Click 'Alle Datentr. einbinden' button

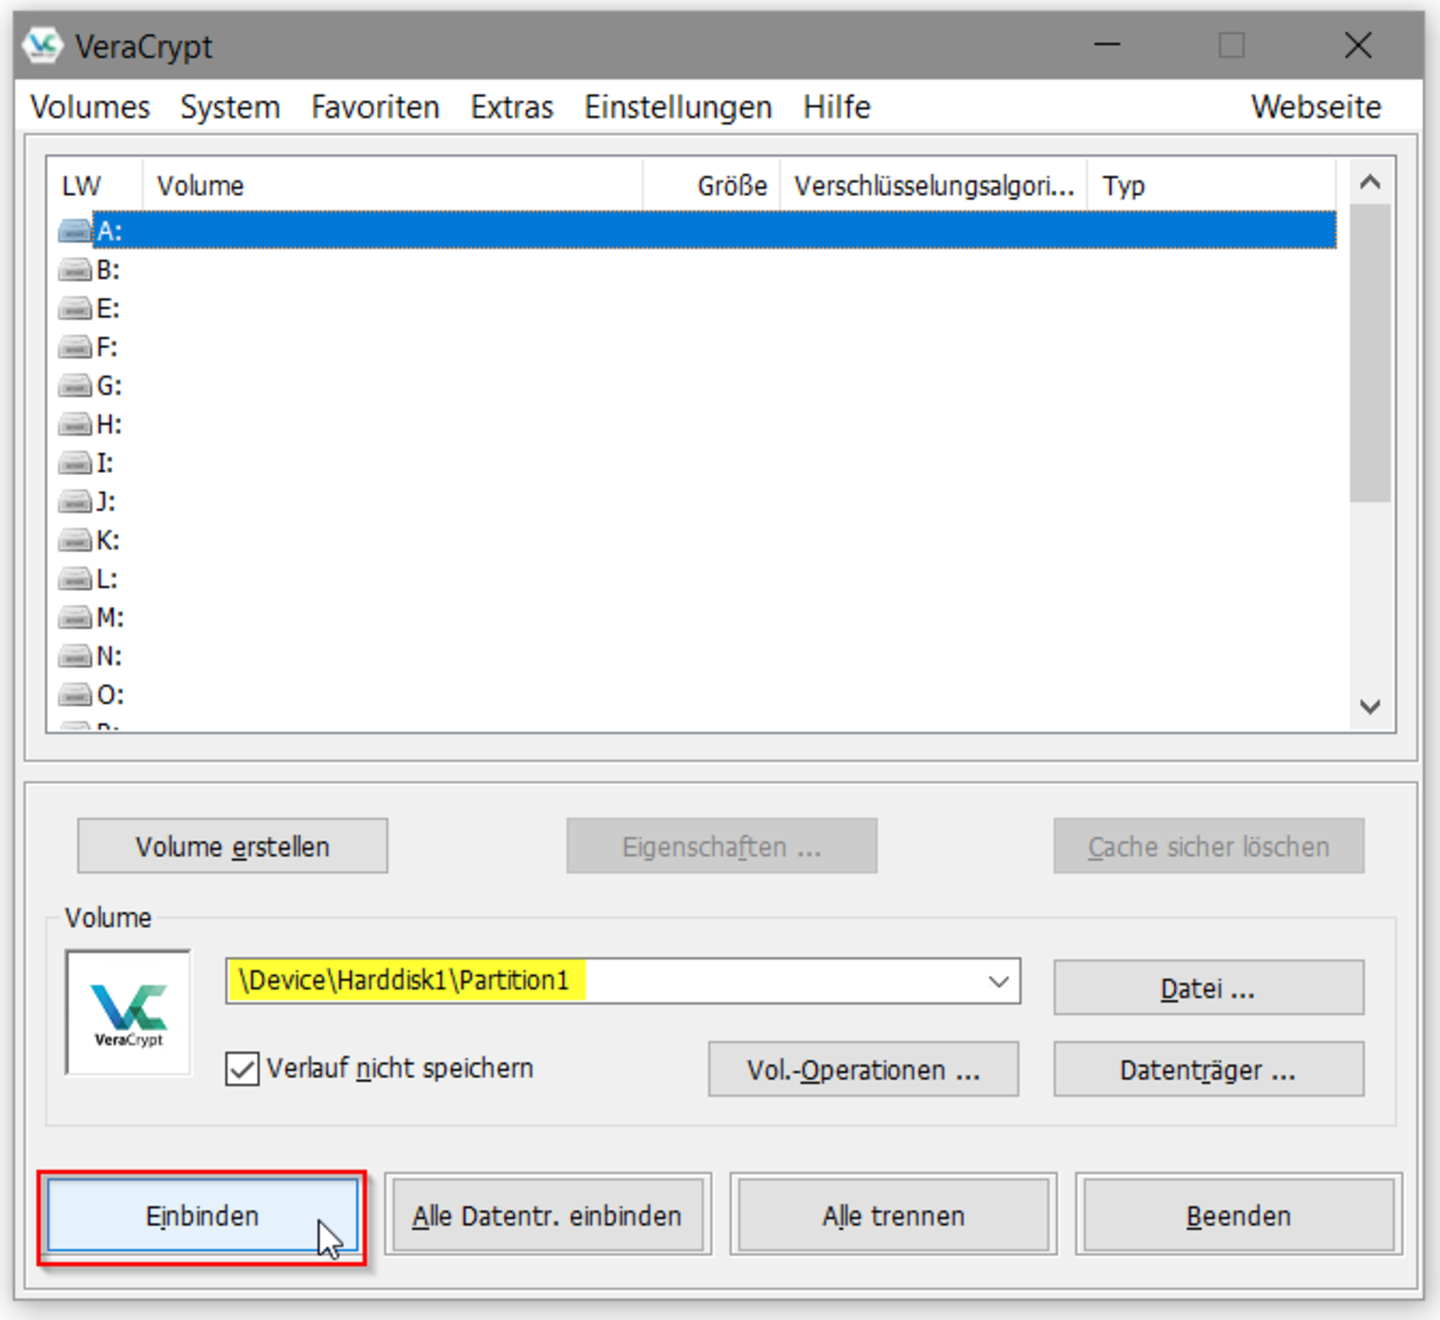547,1216
